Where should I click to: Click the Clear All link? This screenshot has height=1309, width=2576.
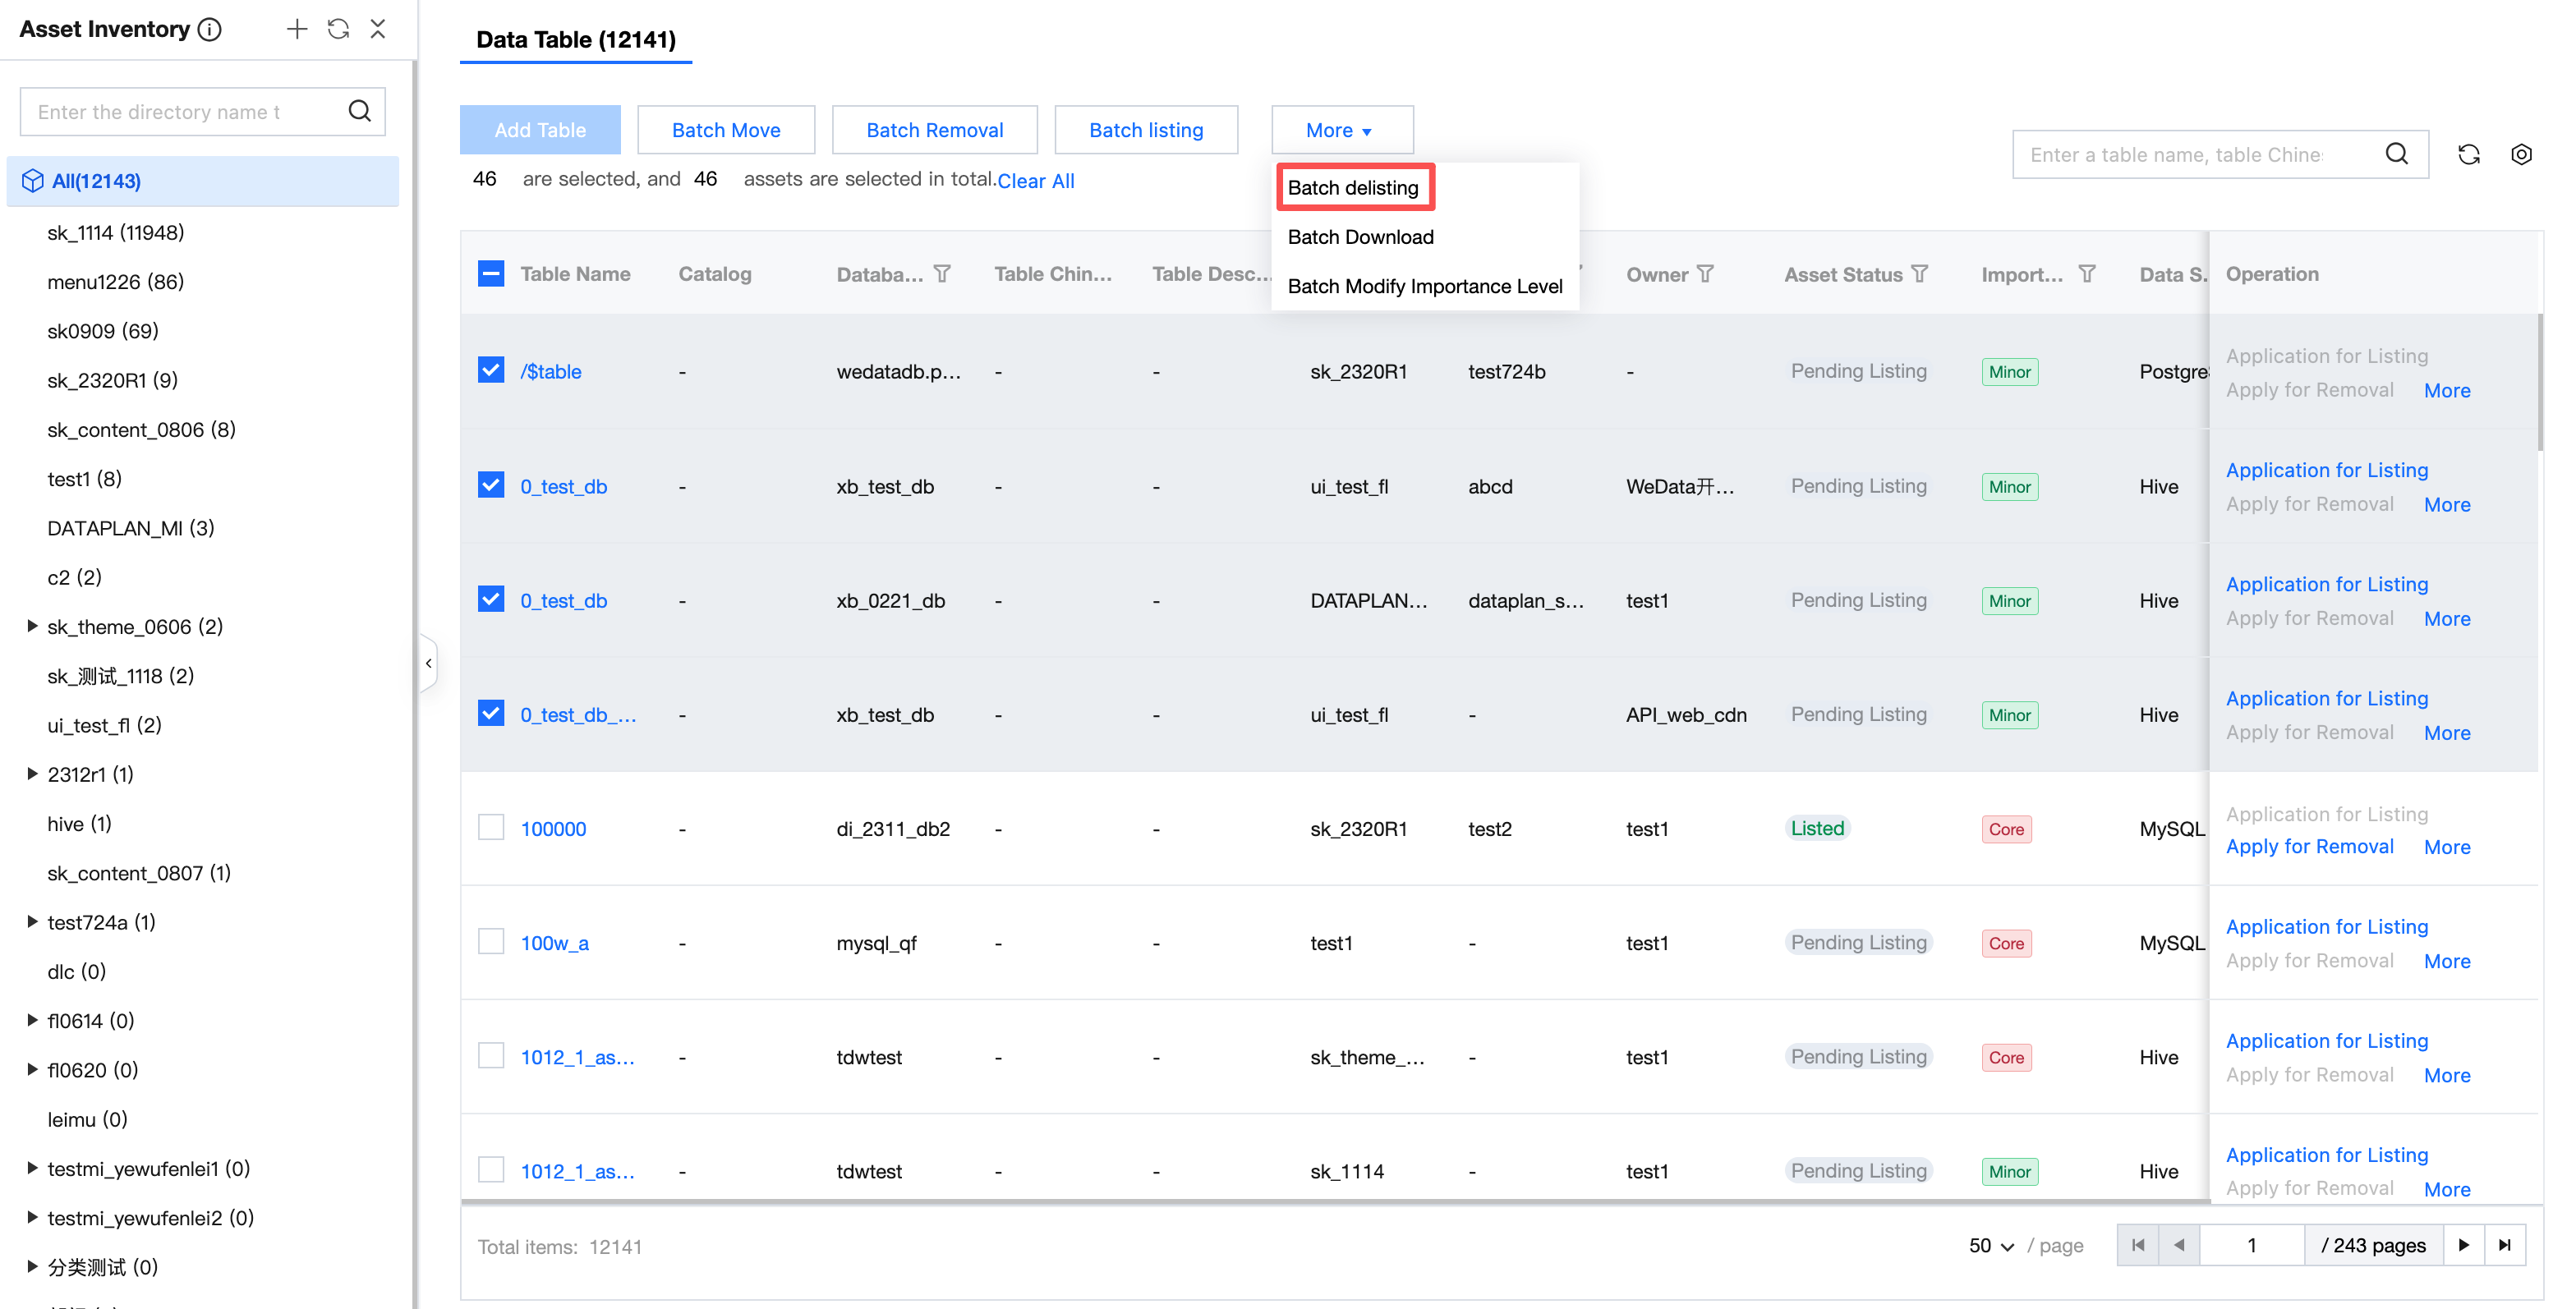pos(1035,180)
